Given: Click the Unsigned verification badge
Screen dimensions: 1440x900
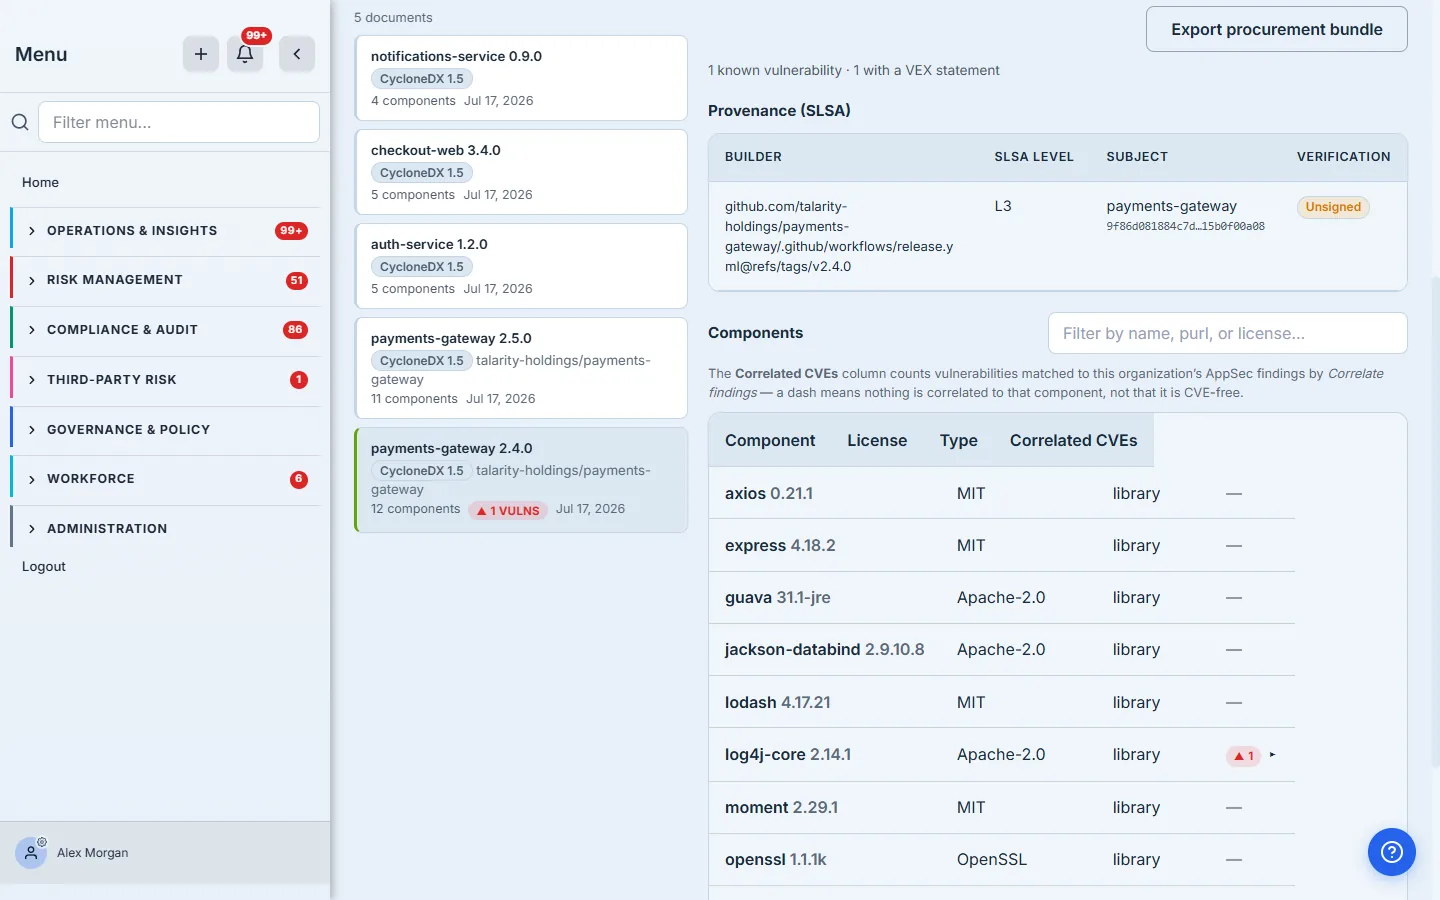Looking at the screenshot, I should [x=1333, y=207].
